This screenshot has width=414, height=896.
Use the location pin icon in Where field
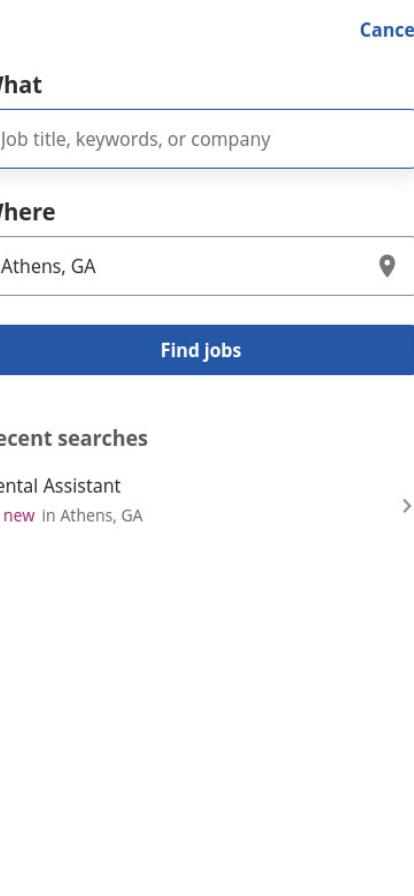[387, 266]
